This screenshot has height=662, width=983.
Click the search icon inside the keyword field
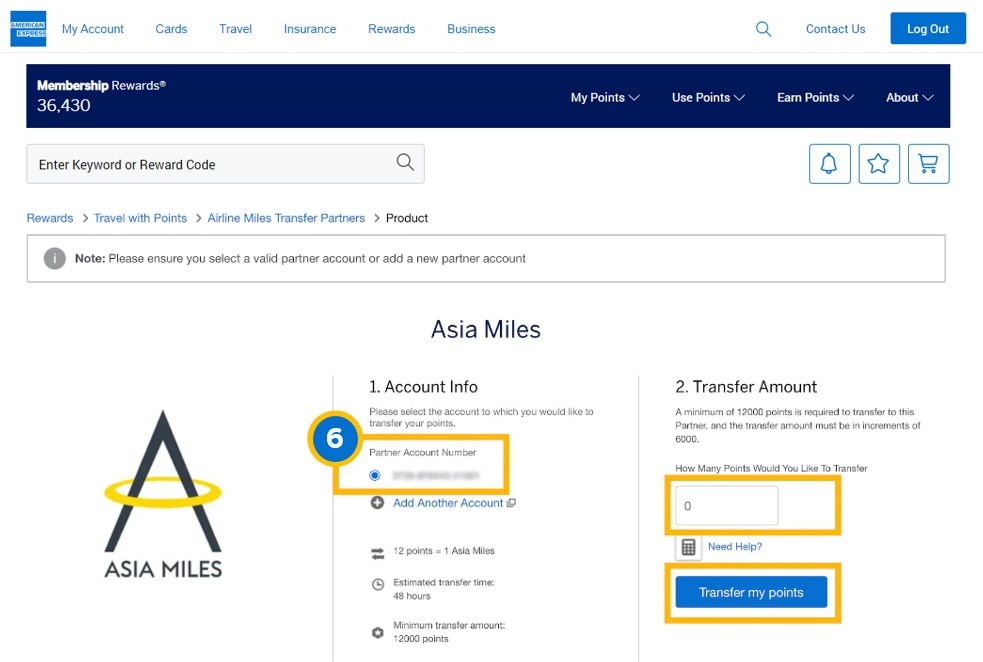tap(405, 163)
